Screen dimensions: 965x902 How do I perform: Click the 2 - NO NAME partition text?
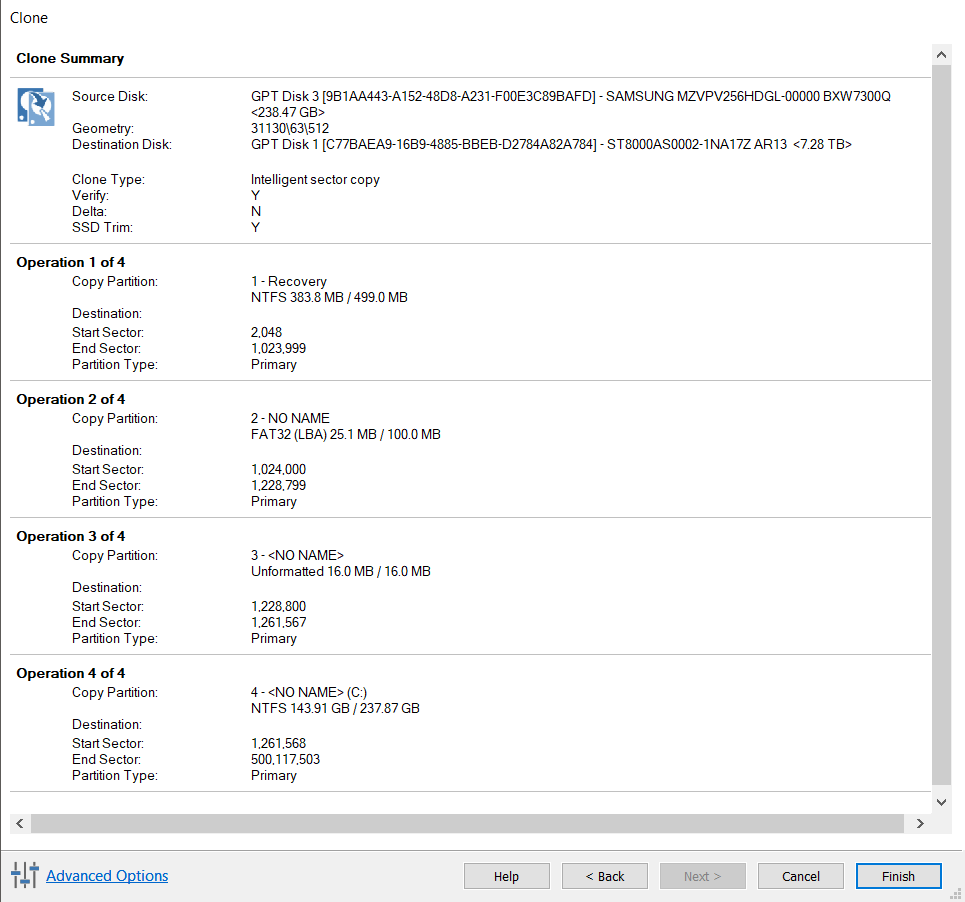(290, 418)
